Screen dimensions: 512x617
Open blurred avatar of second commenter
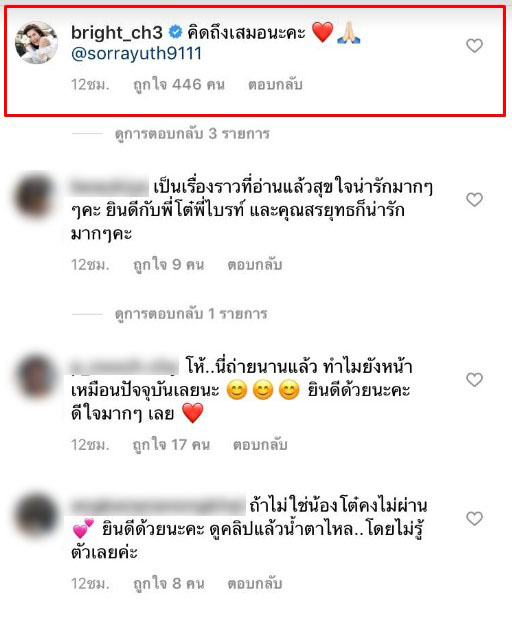tap(35, 196)
